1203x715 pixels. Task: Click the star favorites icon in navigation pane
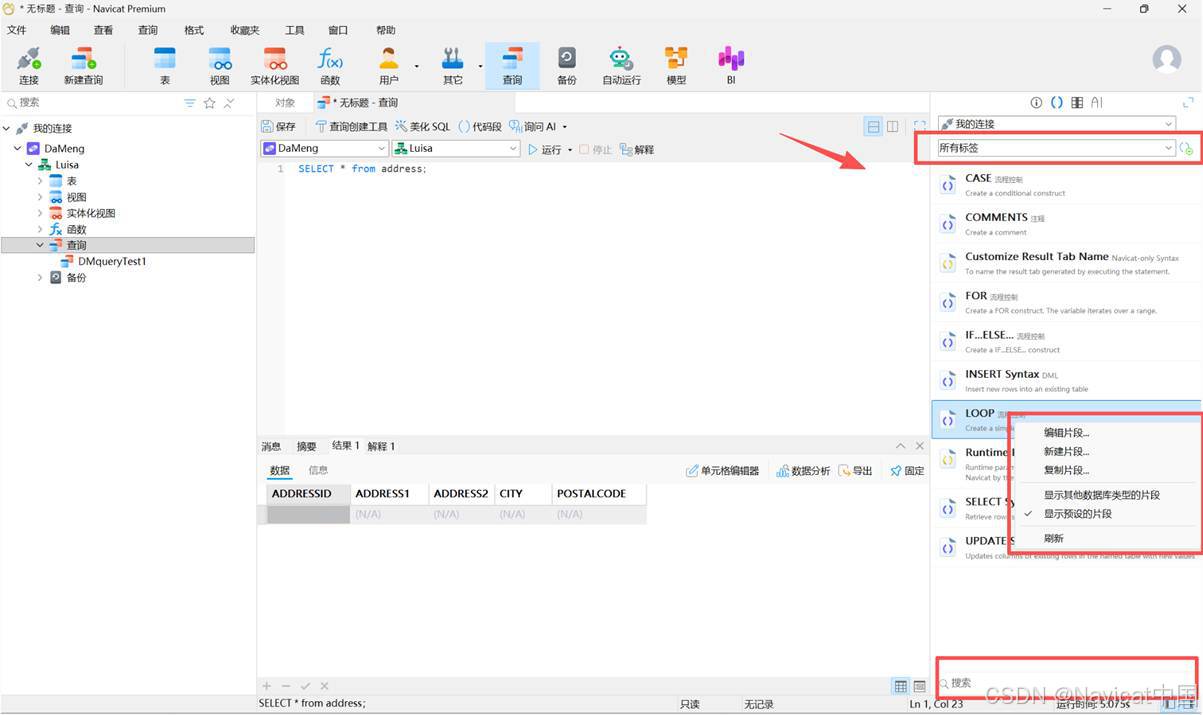(x=209, y=103)
